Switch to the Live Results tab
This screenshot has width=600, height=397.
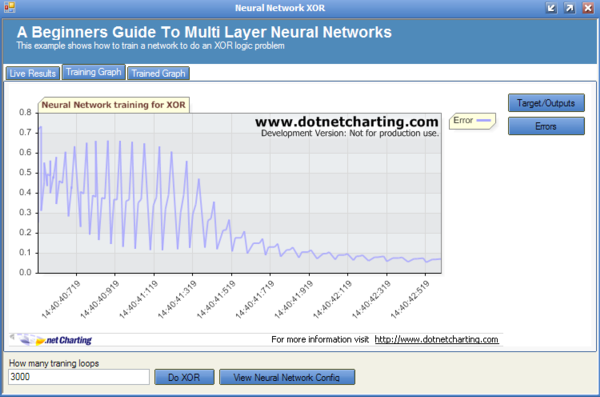[33, 73]
